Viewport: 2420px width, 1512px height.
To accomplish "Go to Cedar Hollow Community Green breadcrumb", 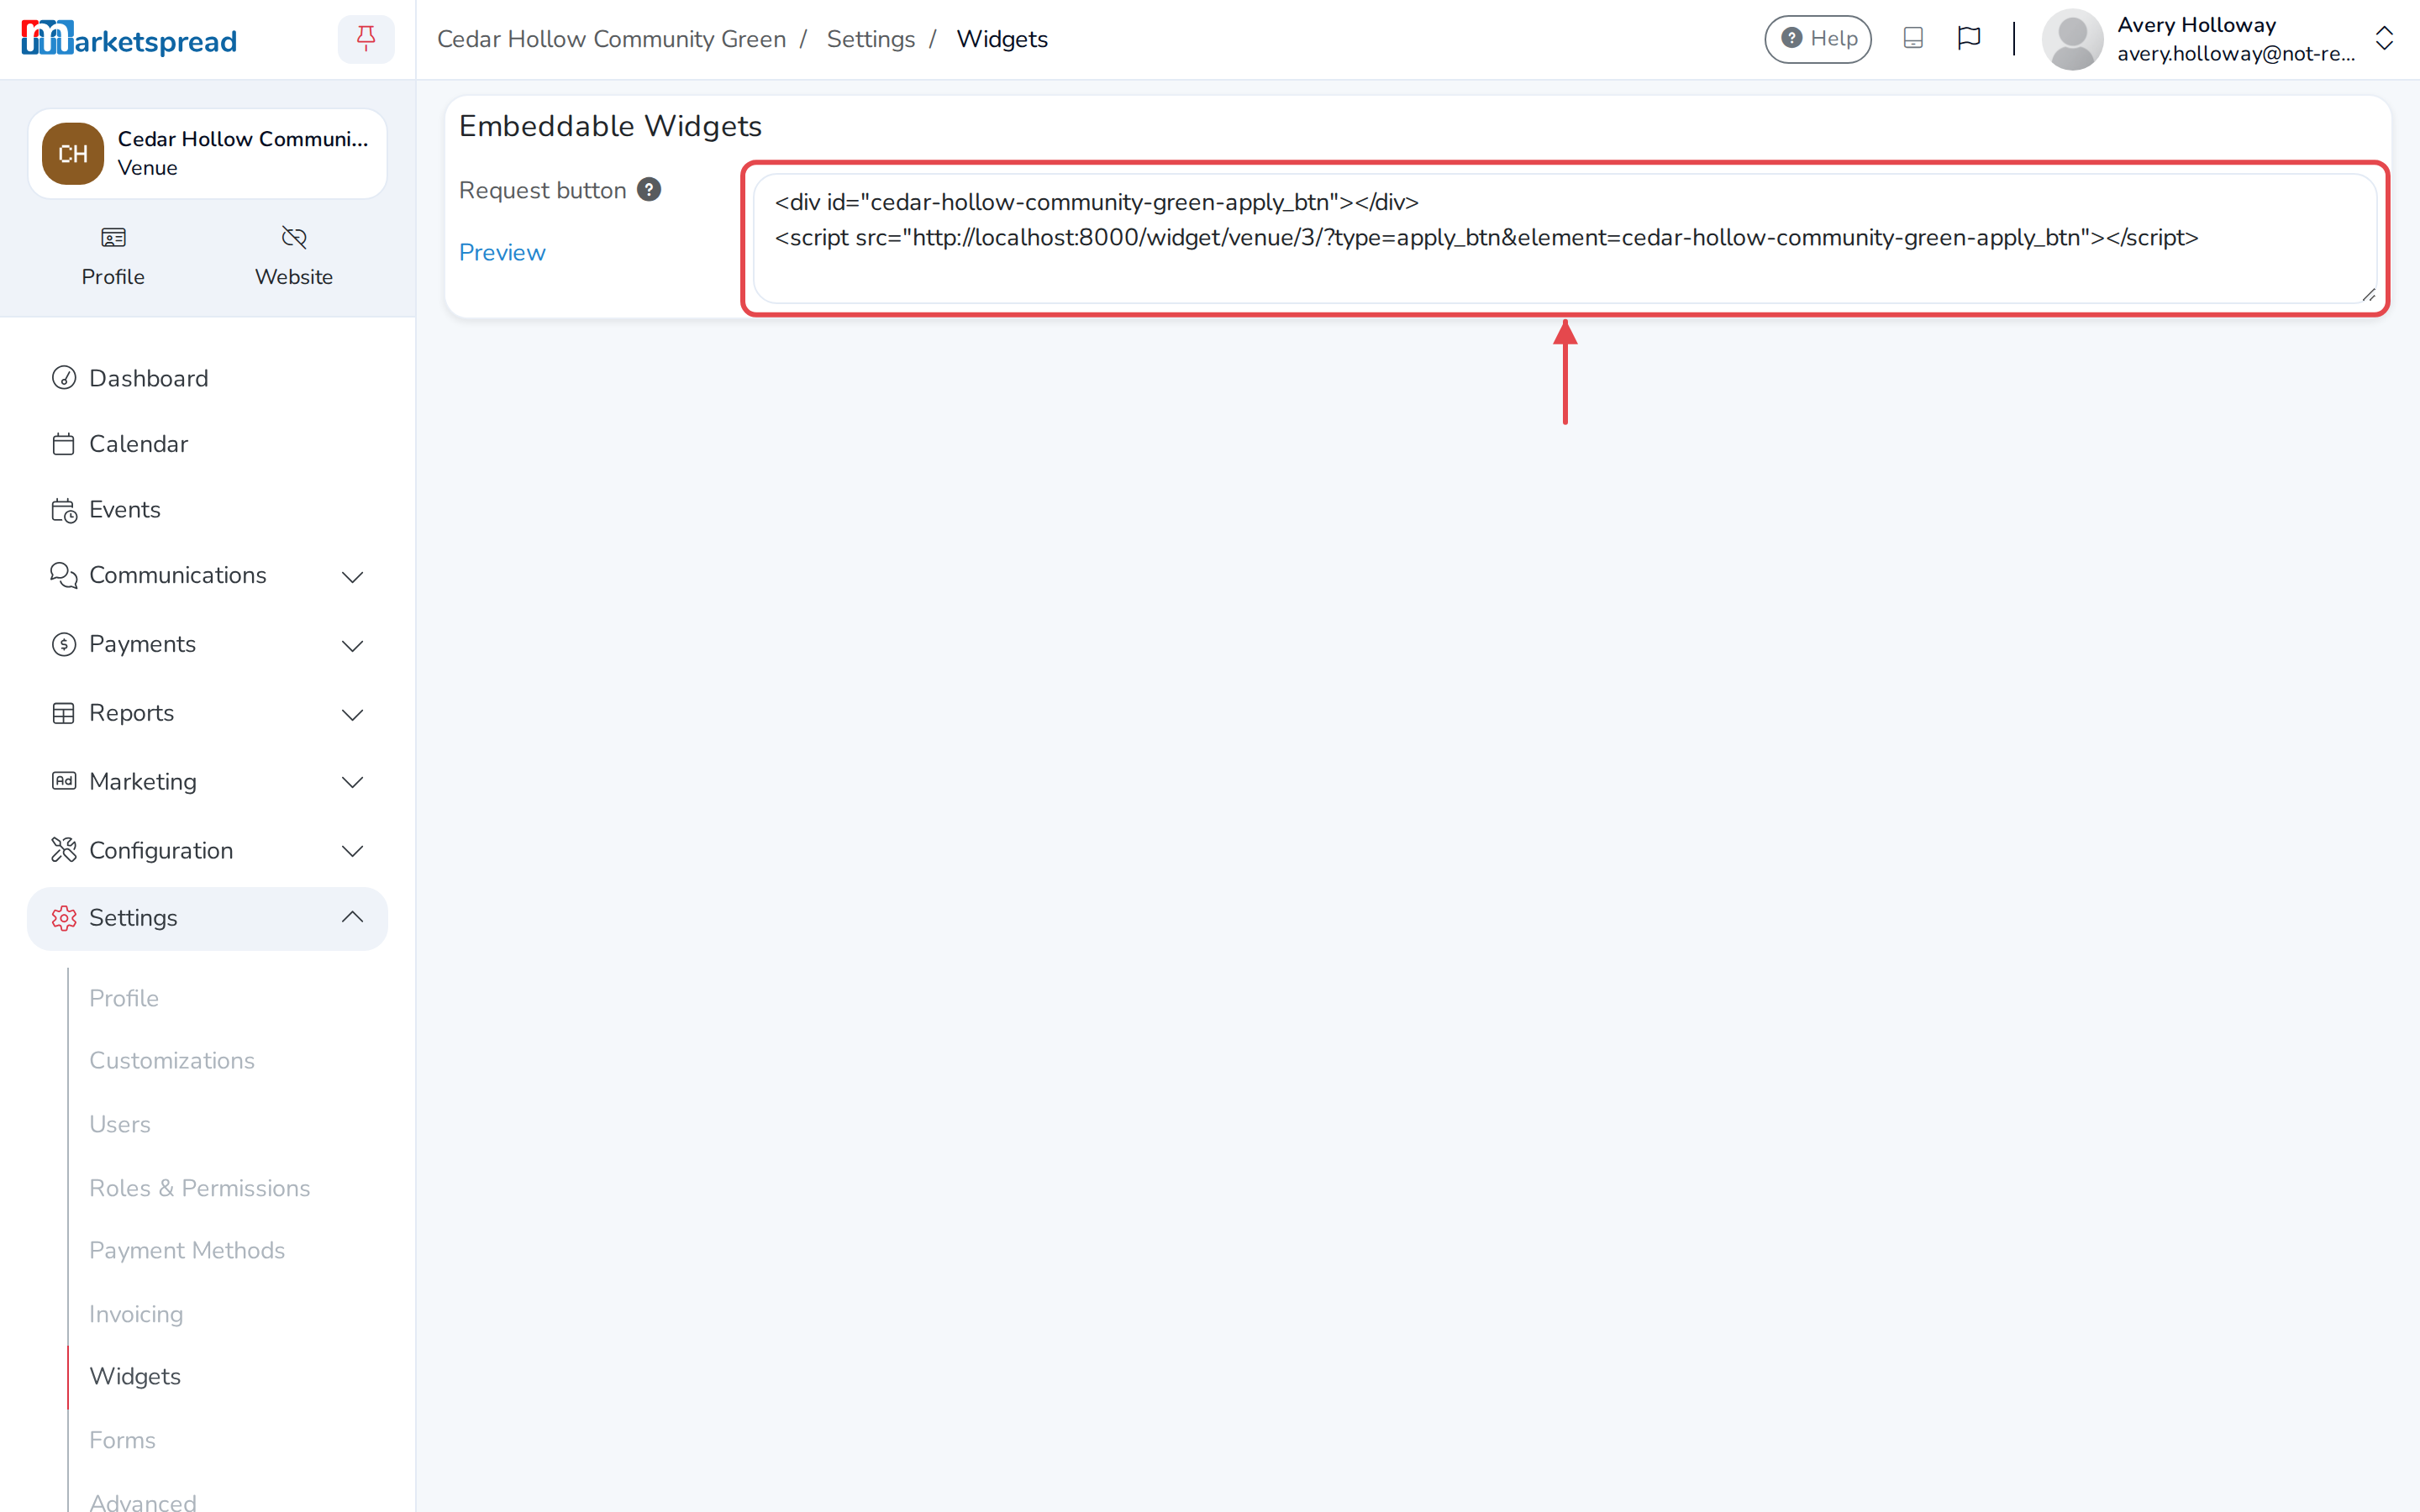I will (x=611, y=39).
